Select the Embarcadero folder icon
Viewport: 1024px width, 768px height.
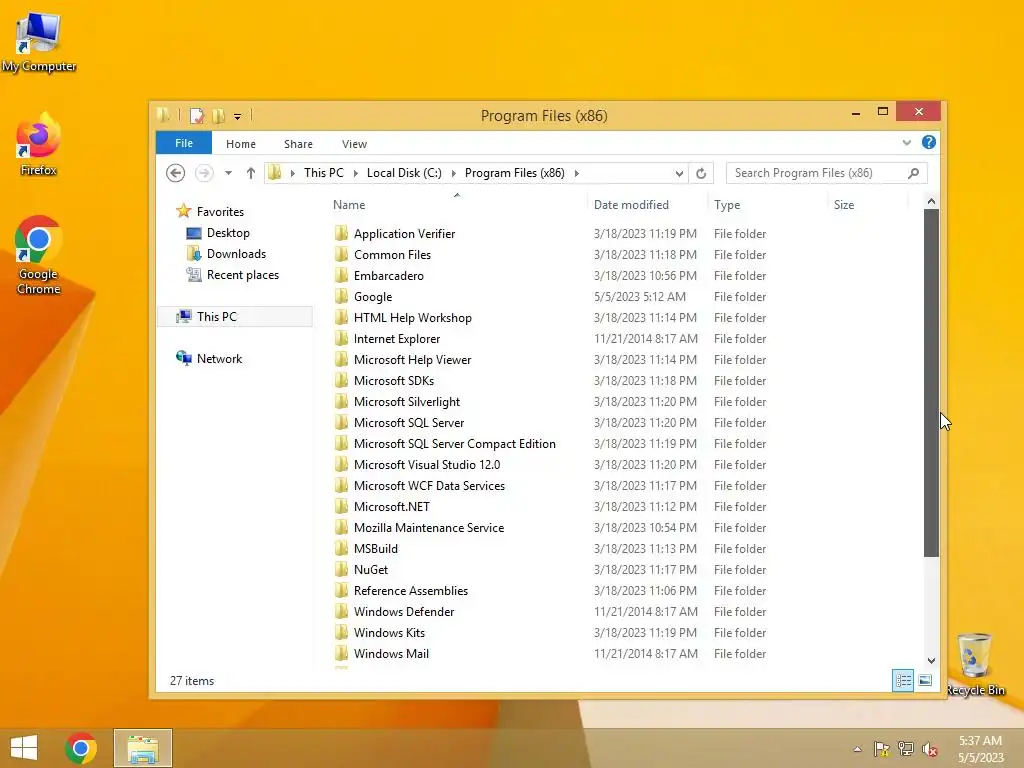tap(341, 276)
